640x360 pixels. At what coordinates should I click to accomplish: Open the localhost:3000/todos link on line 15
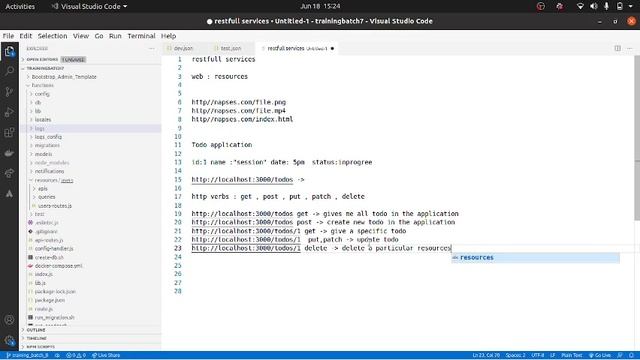click(x=242, y=180)
